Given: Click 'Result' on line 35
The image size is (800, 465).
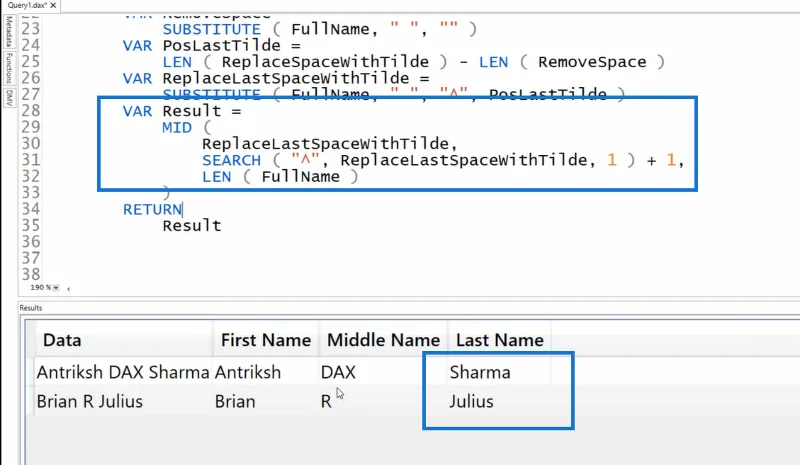Looking at the screenshot, I should click(x=192, y=226).
